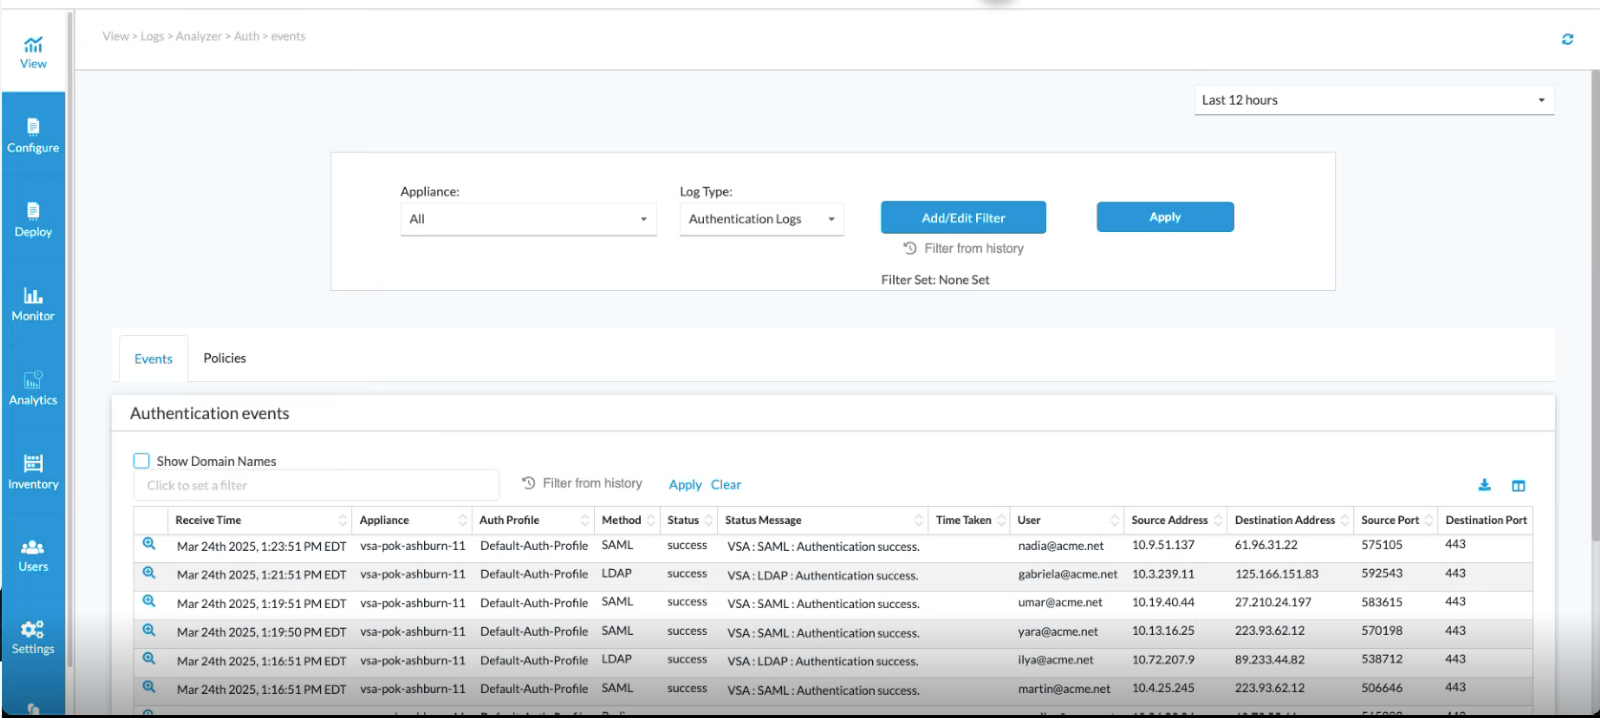Open the View section in the sidebar
Screen dimensions: 1600x718
coord(33,52)
